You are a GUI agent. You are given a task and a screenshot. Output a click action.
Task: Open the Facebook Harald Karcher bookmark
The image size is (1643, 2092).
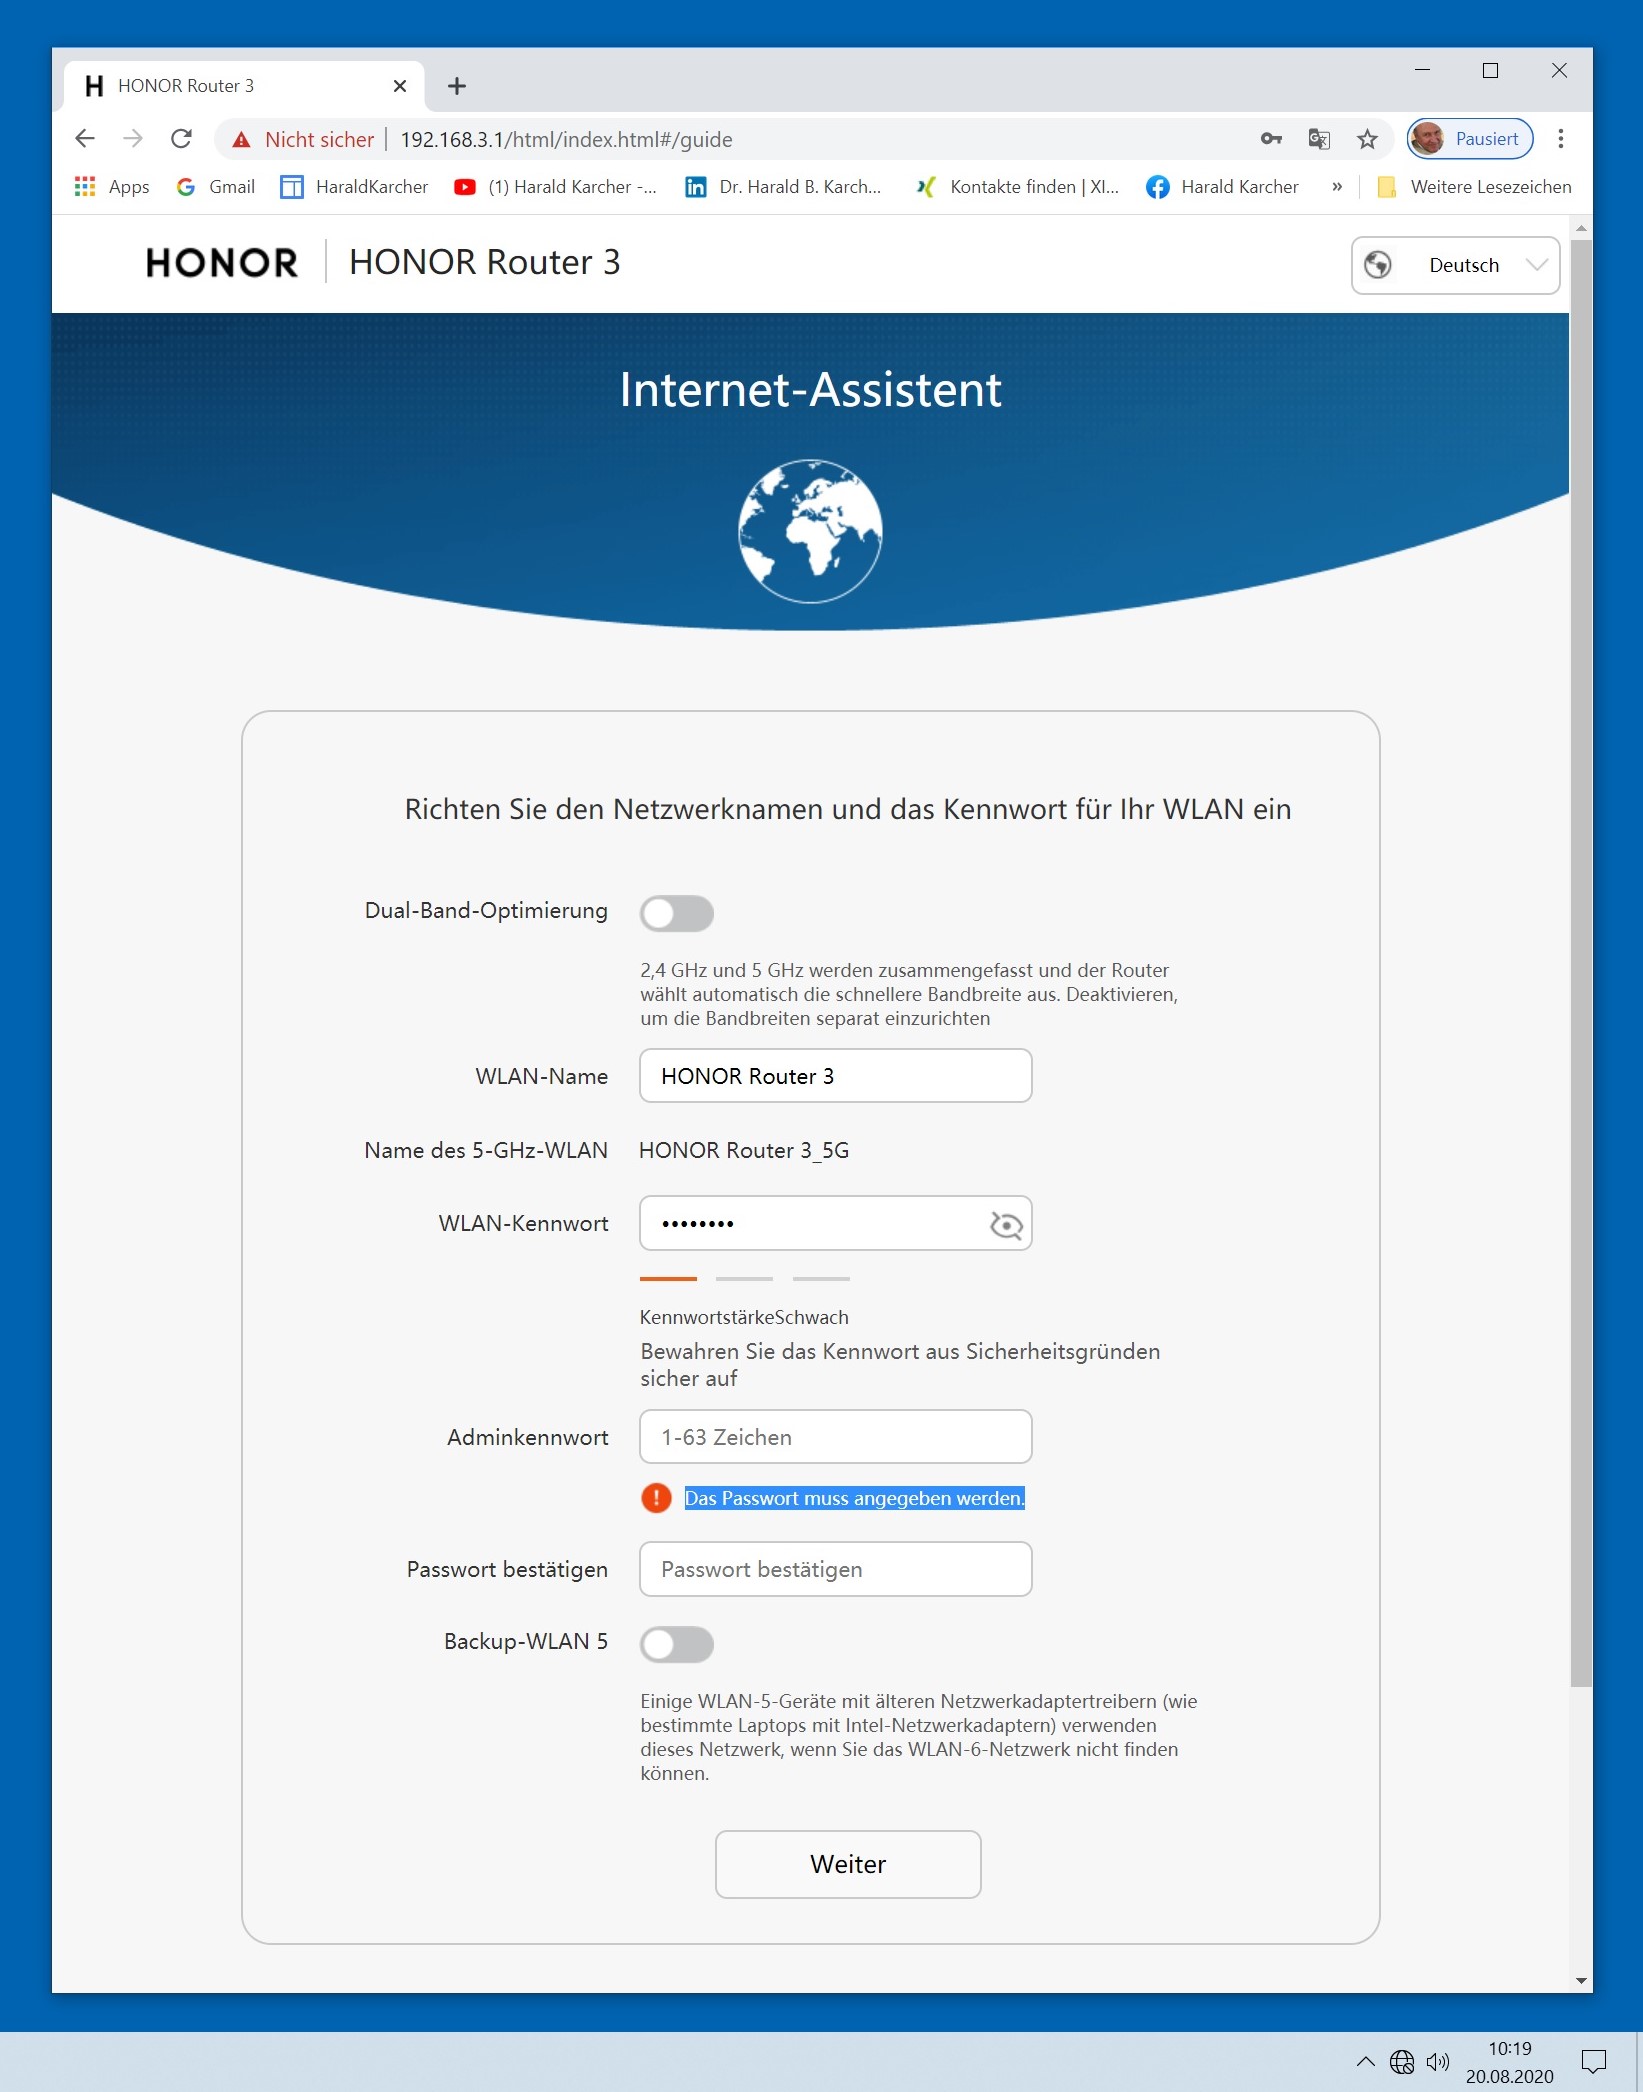click(x=1222, y=187)
